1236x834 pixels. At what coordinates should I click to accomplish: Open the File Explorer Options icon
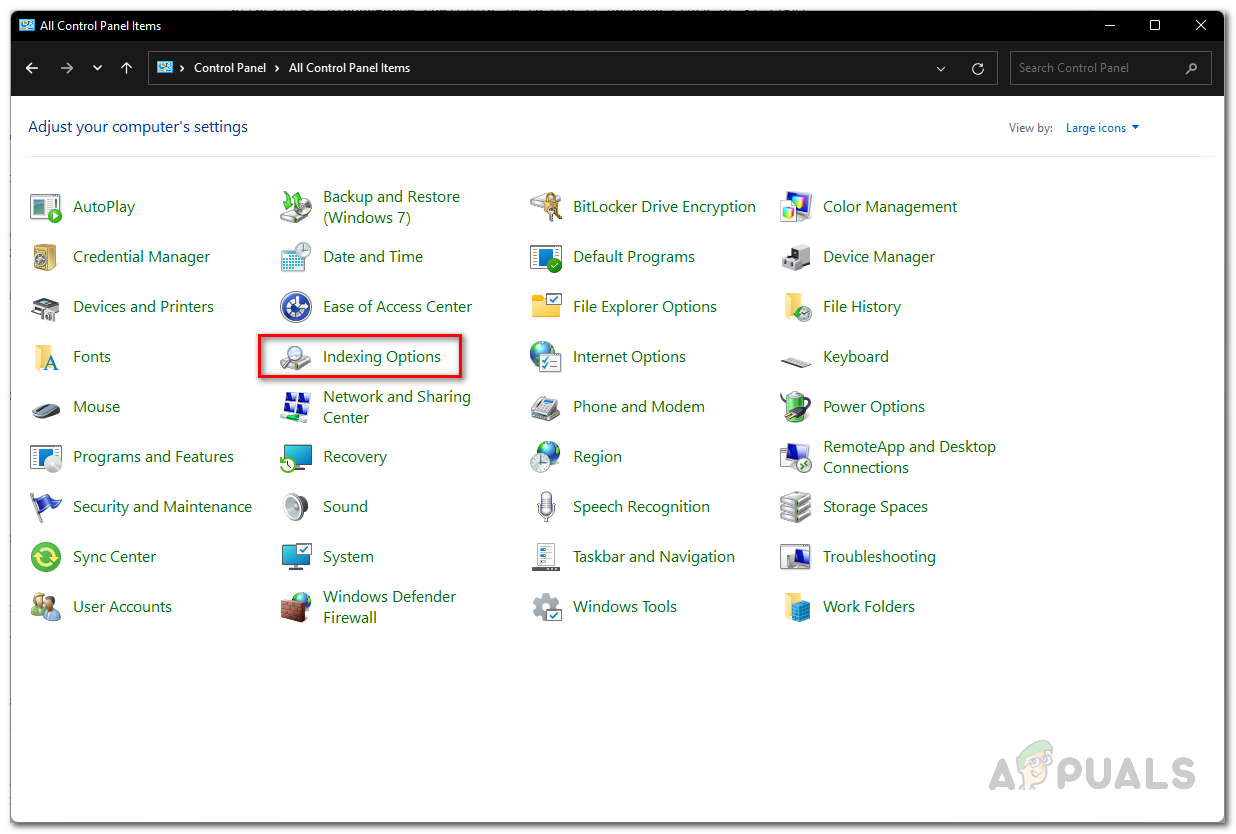[x=546, y=307]
